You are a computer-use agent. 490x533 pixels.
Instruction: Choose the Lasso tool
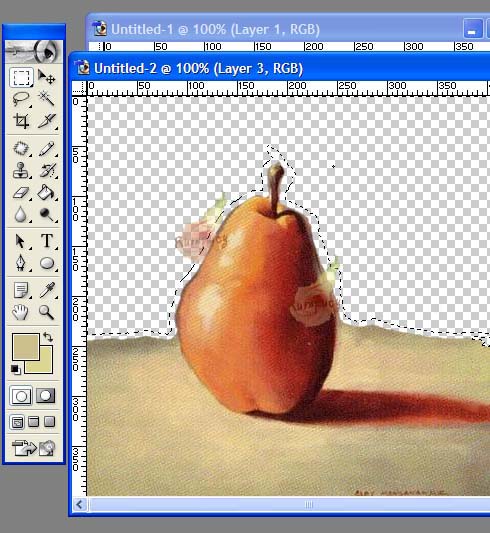21,99
